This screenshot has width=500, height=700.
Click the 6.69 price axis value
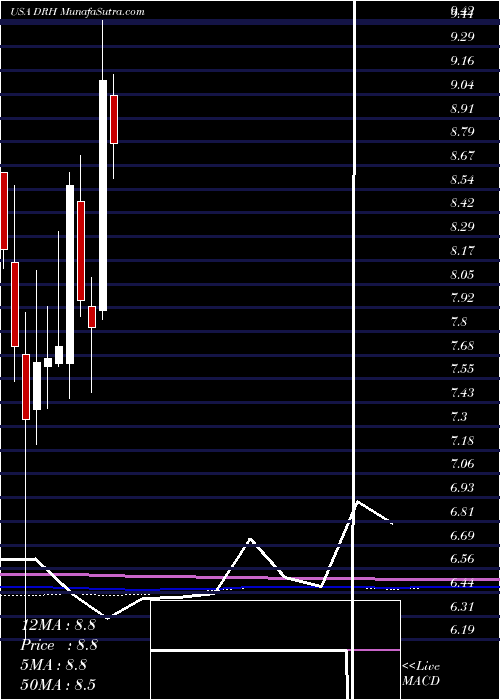click(462, 535)
